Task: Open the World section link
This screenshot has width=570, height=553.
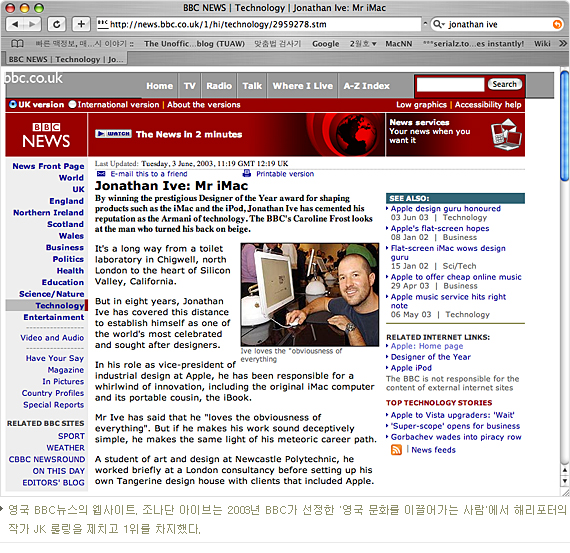Action: pyautogui.click(x=71, y=178)
